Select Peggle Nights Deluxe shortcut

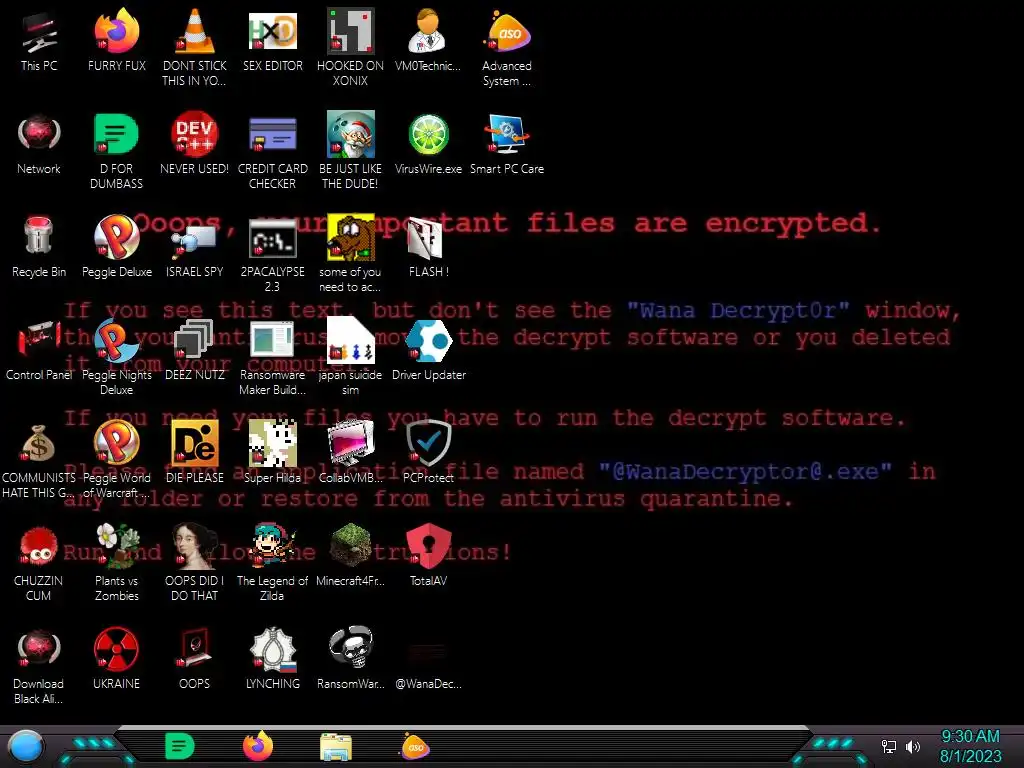[x=117, y=358]
